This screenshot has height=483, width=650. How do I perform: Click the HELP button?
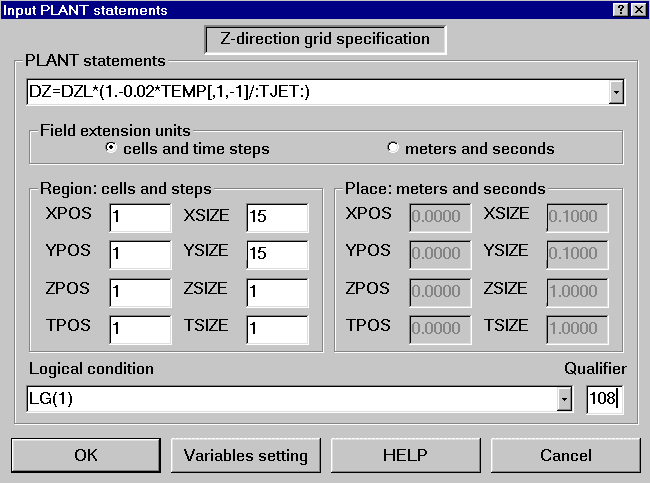tap(405, 455)
